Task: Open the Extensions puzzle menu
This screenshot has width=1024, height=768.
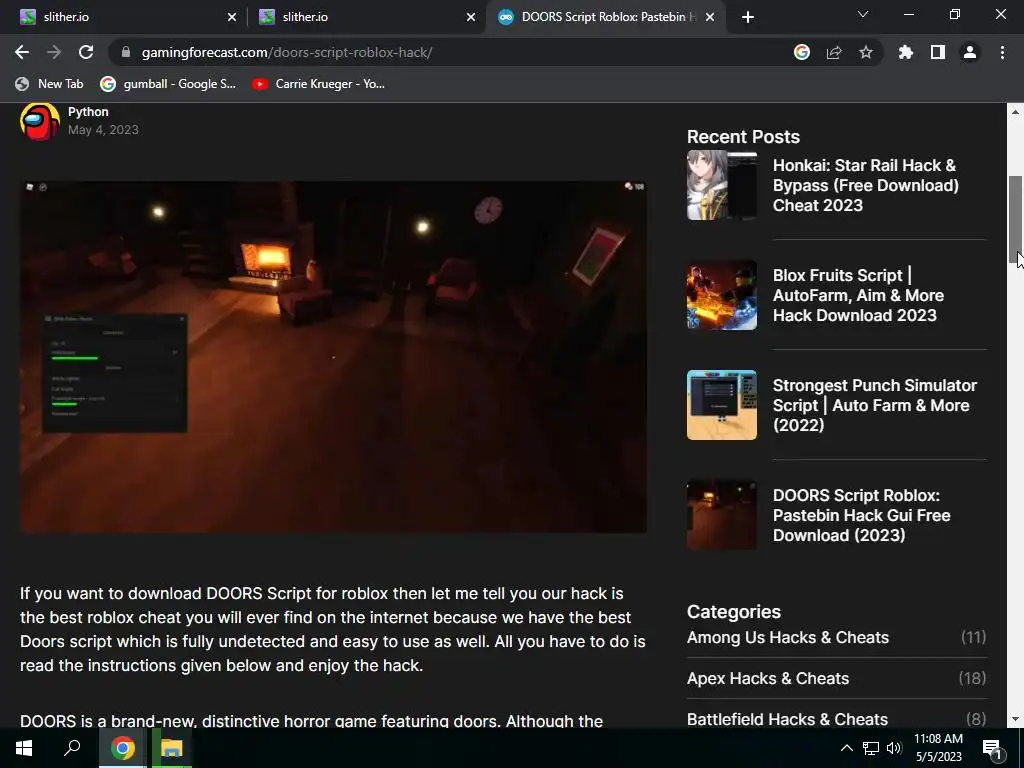Action: pos(906,52)
